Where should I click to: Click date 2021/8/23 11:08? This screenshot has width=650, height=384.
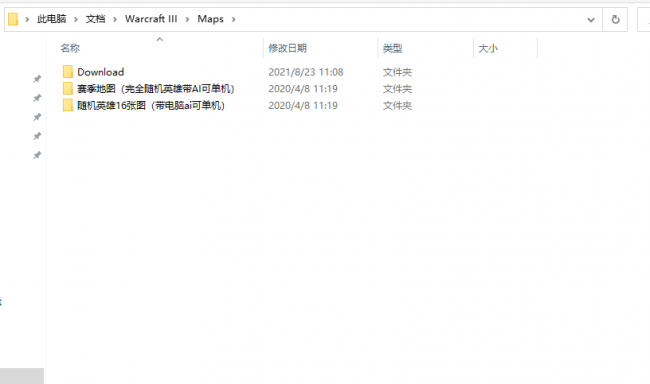coord(306,72)
